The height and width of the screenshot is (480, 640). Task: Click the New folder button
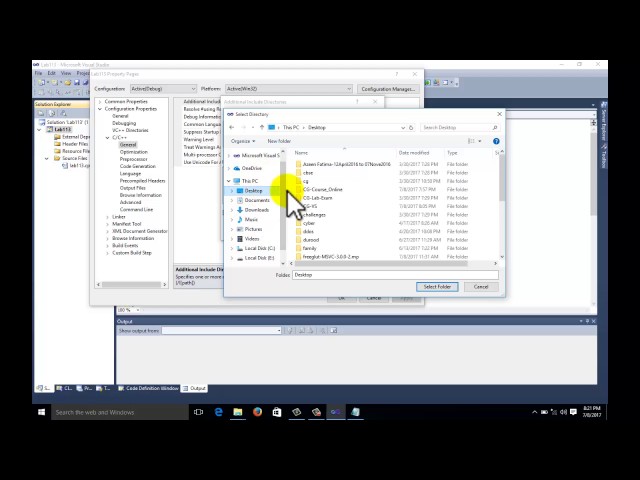[x=279, y=141]
